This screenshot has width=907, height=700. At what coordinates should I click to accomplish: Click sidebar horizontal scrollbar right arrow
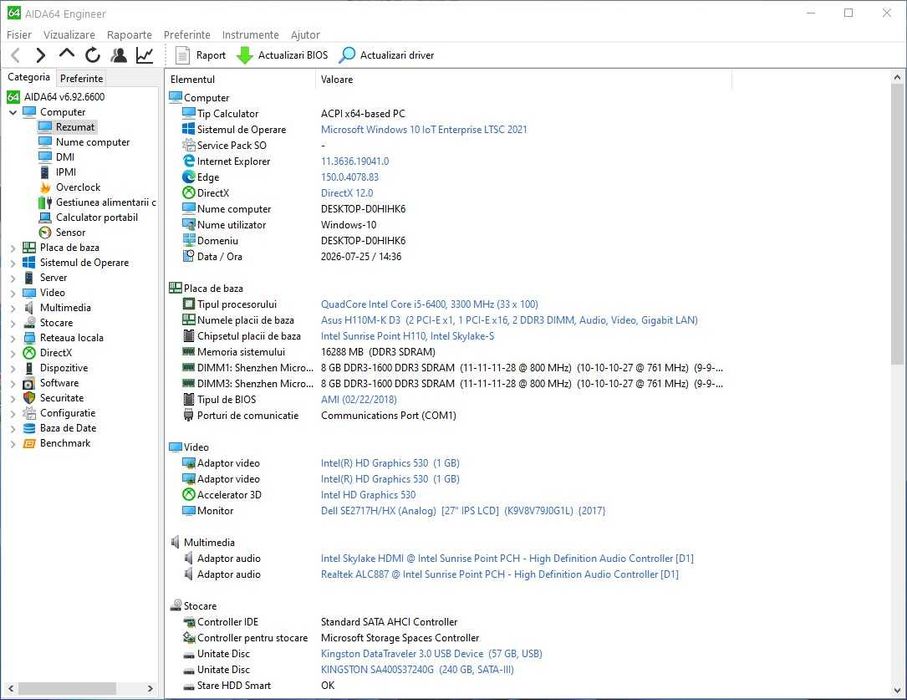[150, 688]
